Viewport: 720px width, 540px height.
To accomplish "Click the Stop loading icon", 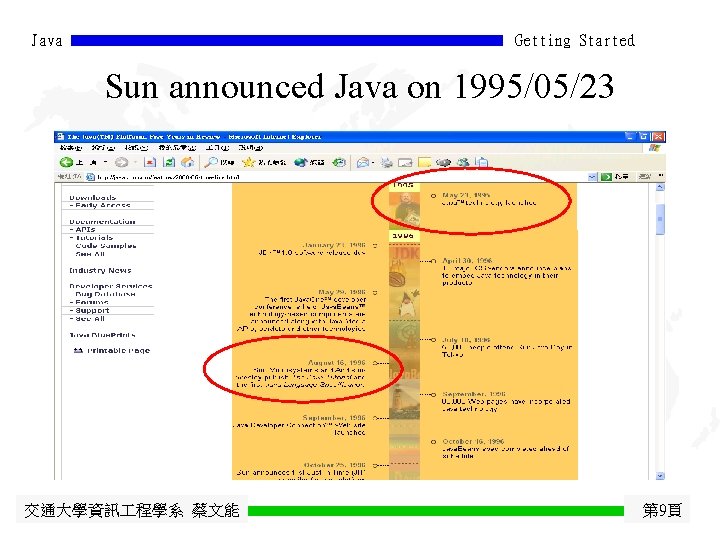I will pyautogui.click(x=150, y=162).
